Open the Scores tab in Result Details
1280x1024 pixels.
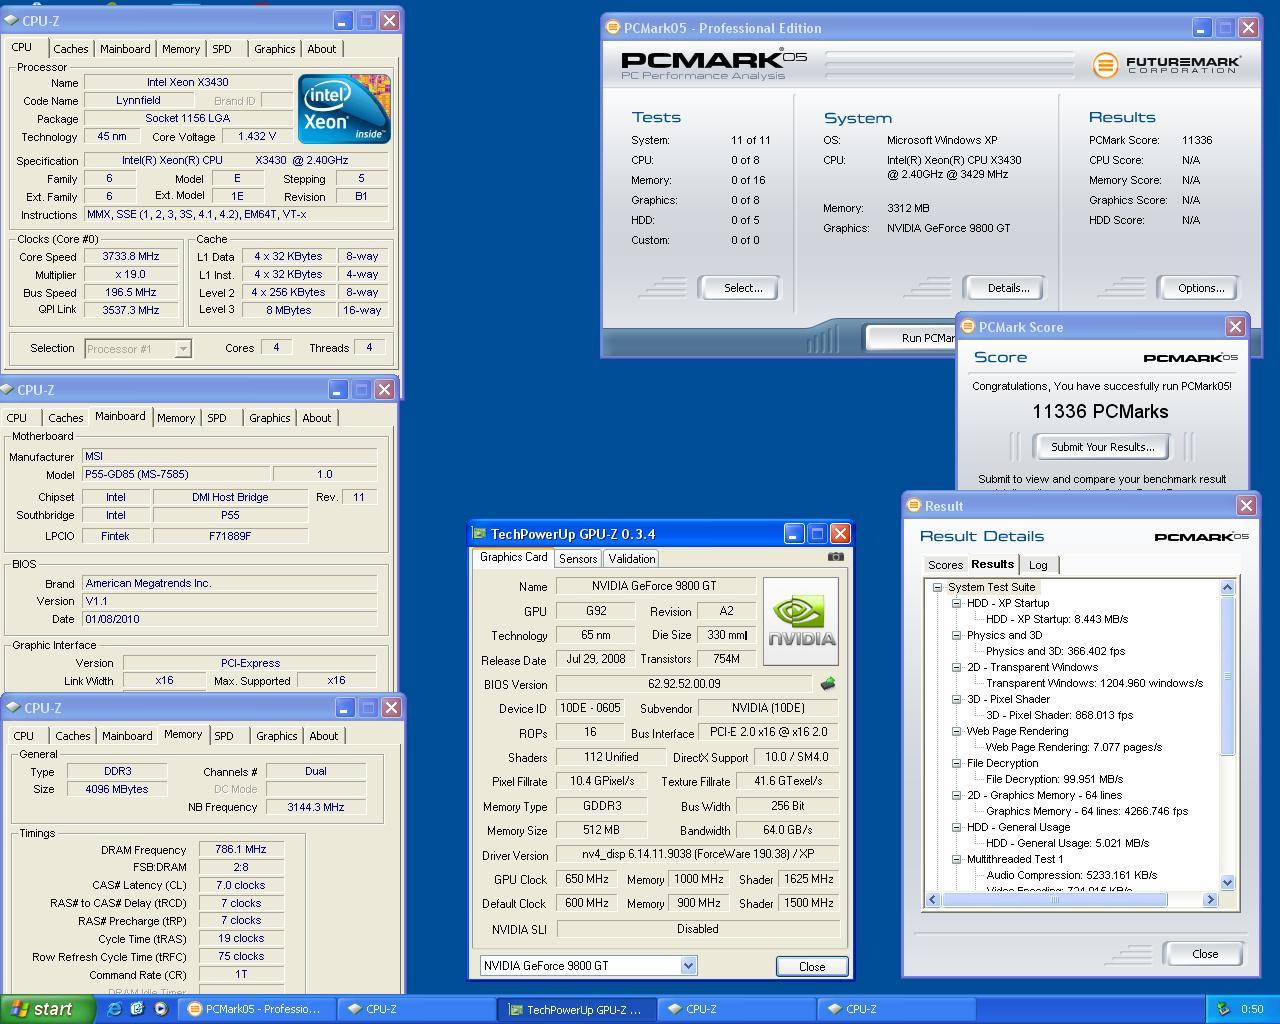coord(945,565)
